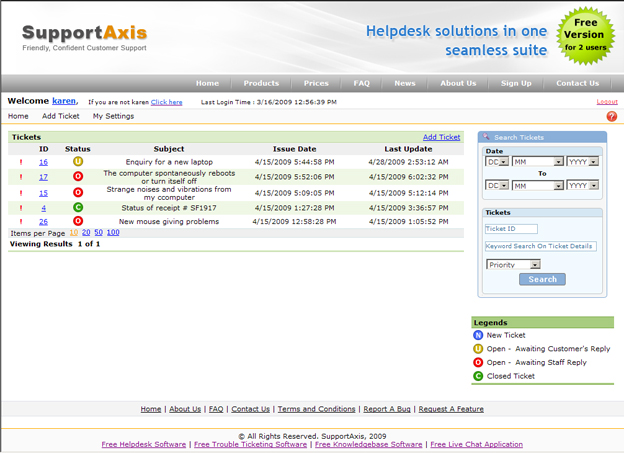The width and height of the screenshot is (624, 453).
Task: Open the end date year dropdown
Action: [583, 185]
